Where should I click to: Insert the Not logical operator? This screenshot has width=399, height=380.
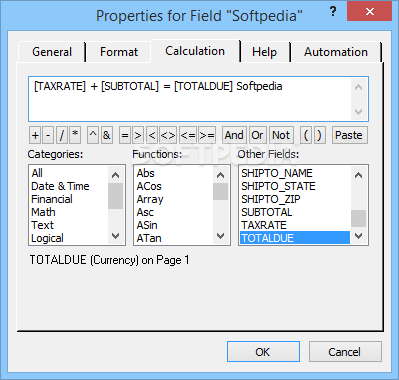click(281, 135)
